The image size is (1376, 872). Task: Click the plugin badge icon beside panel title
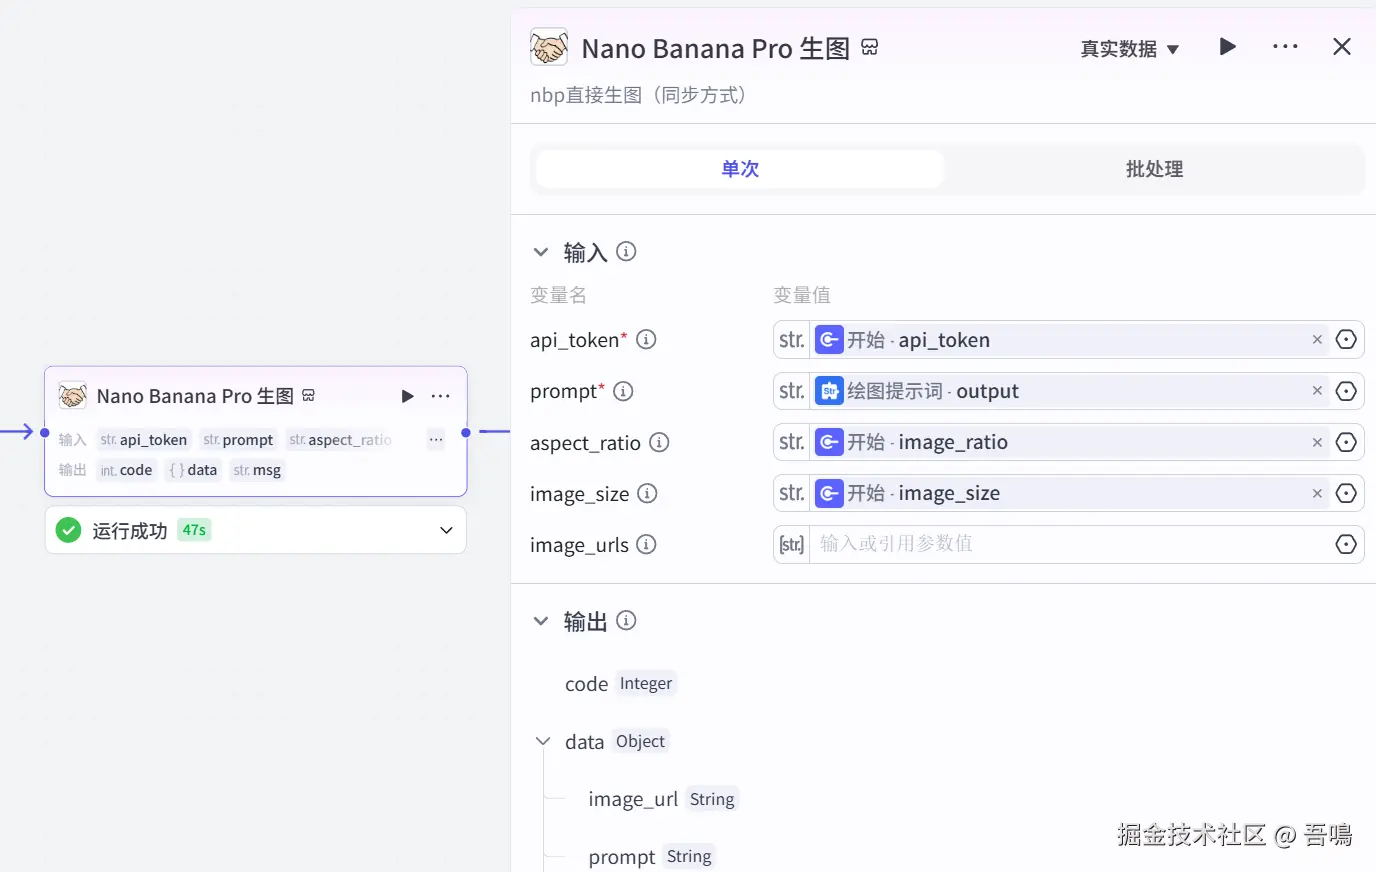coord(870,47)
